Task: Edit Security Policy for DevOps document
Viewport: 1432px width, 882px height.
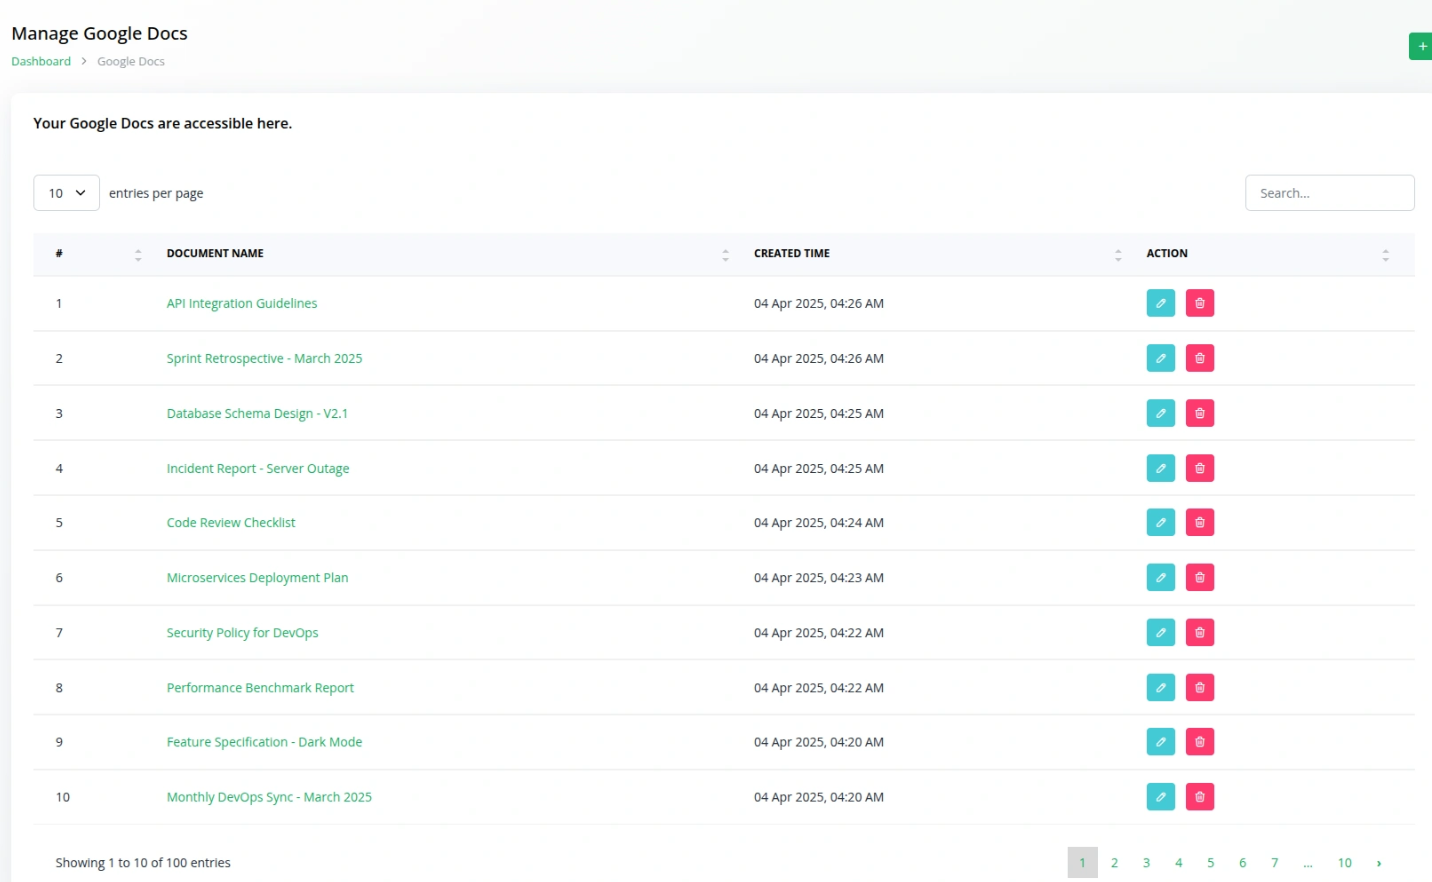Action: pos(1160,632)
